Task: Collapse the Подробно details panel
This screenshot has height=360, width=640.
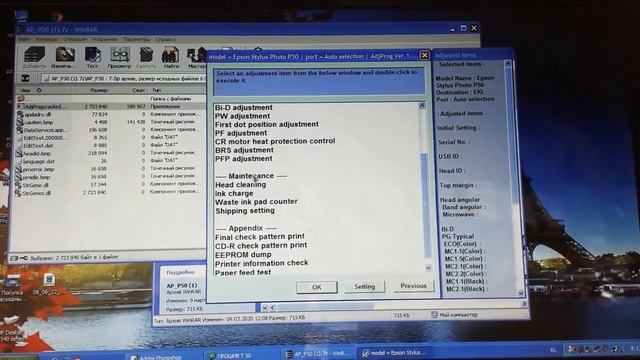Action: (180, 272)
